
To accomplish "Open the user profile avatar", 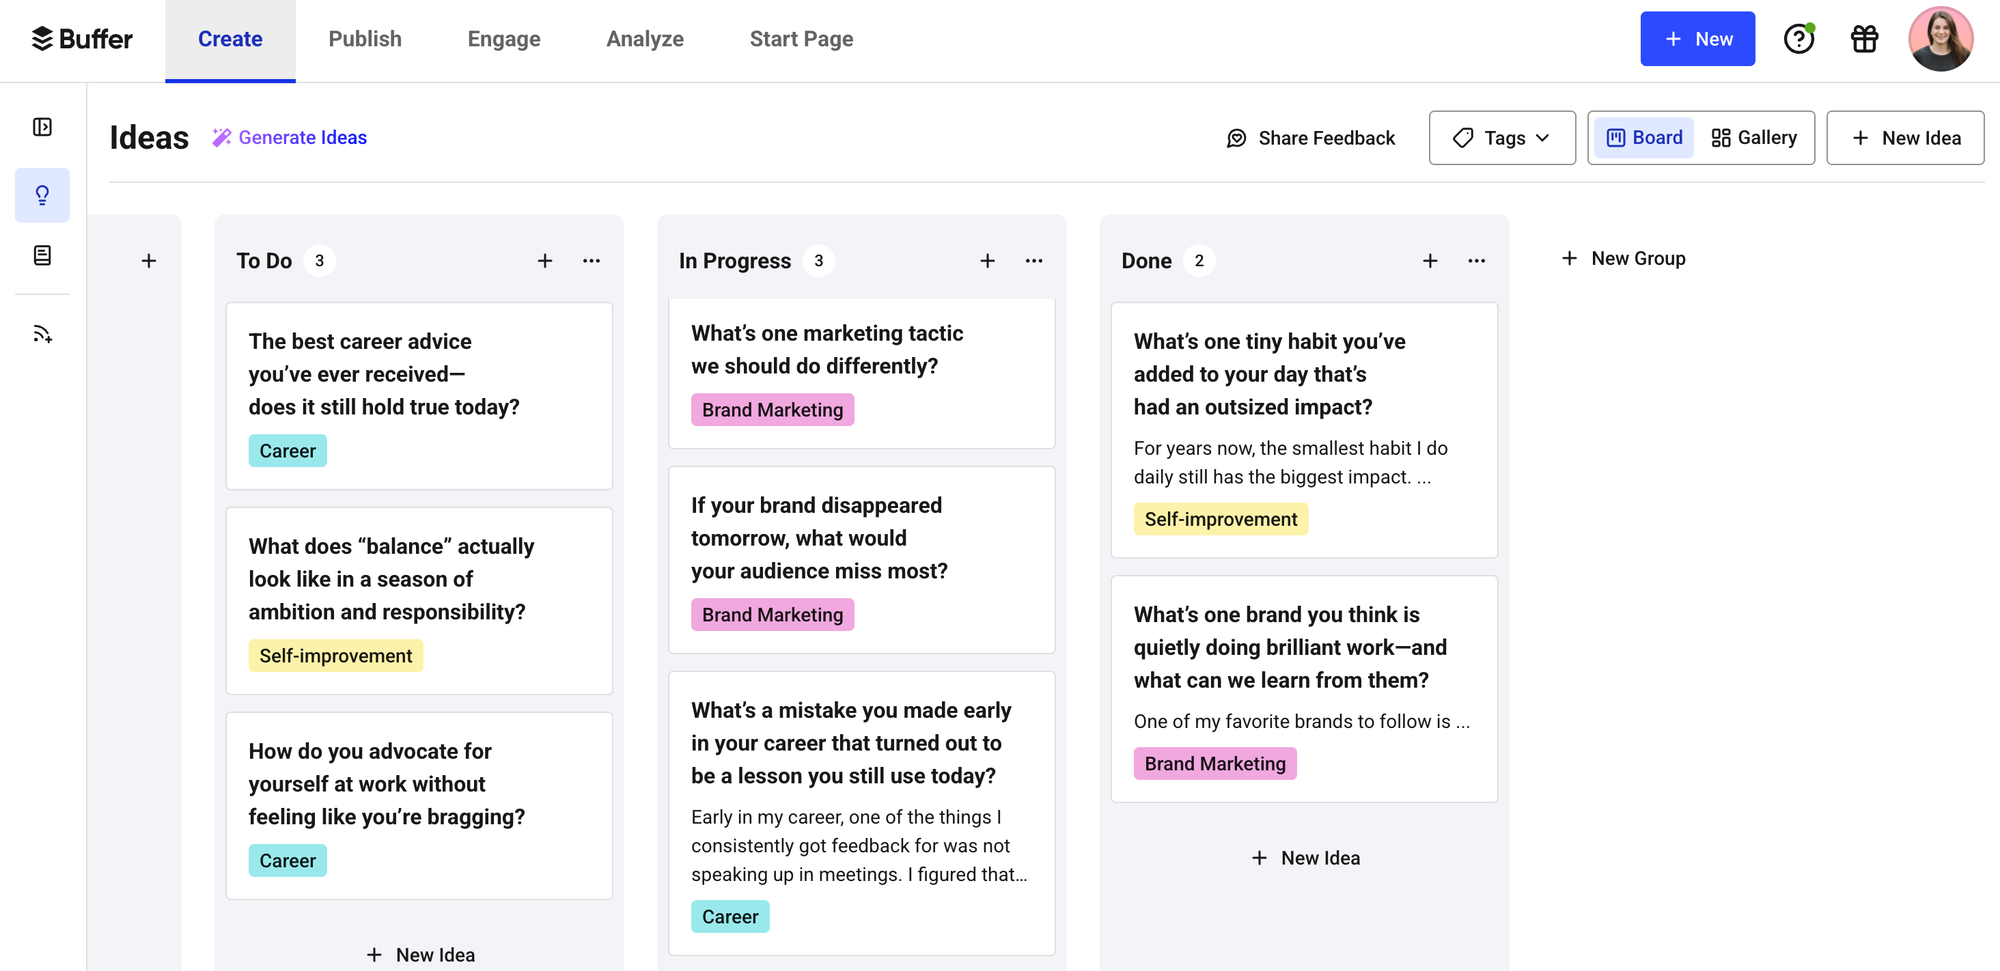I will (x=1940, y=39).
